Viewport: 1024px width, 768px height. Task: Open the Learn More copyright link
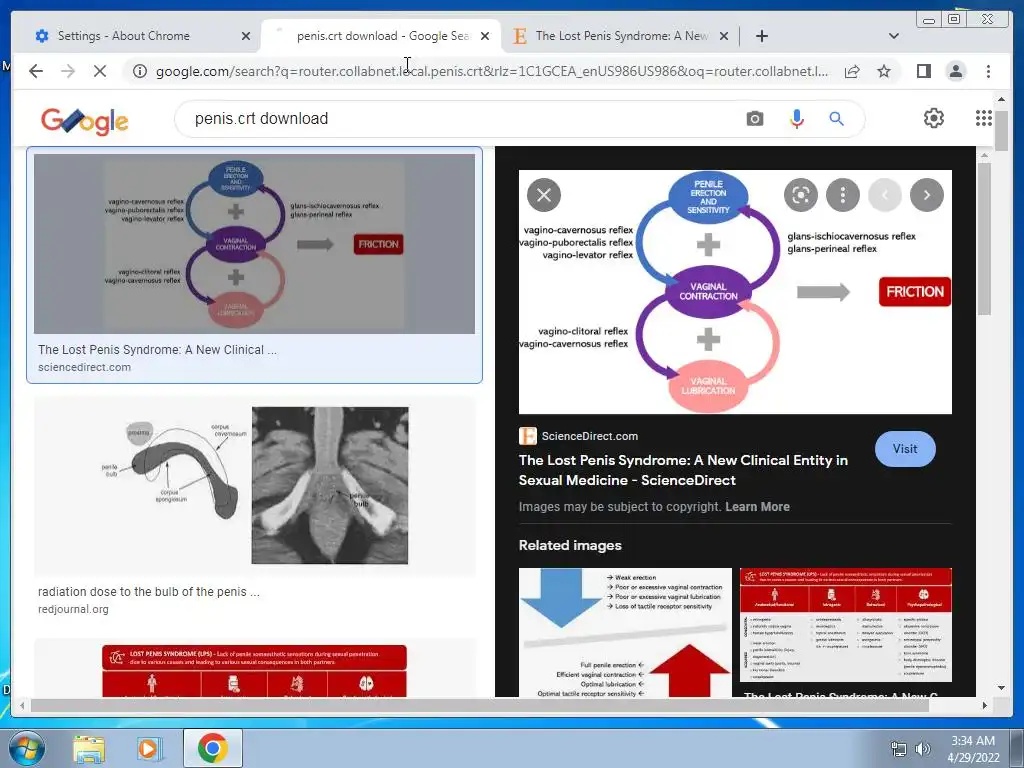coord(757,507)
